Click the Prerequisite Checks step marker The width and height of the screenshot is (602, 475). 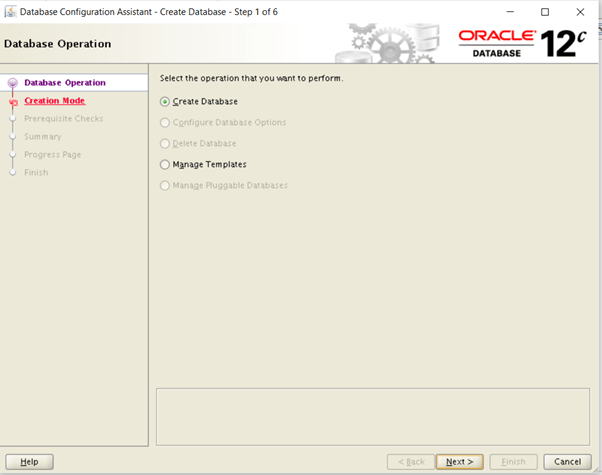[x=13, y=119]
